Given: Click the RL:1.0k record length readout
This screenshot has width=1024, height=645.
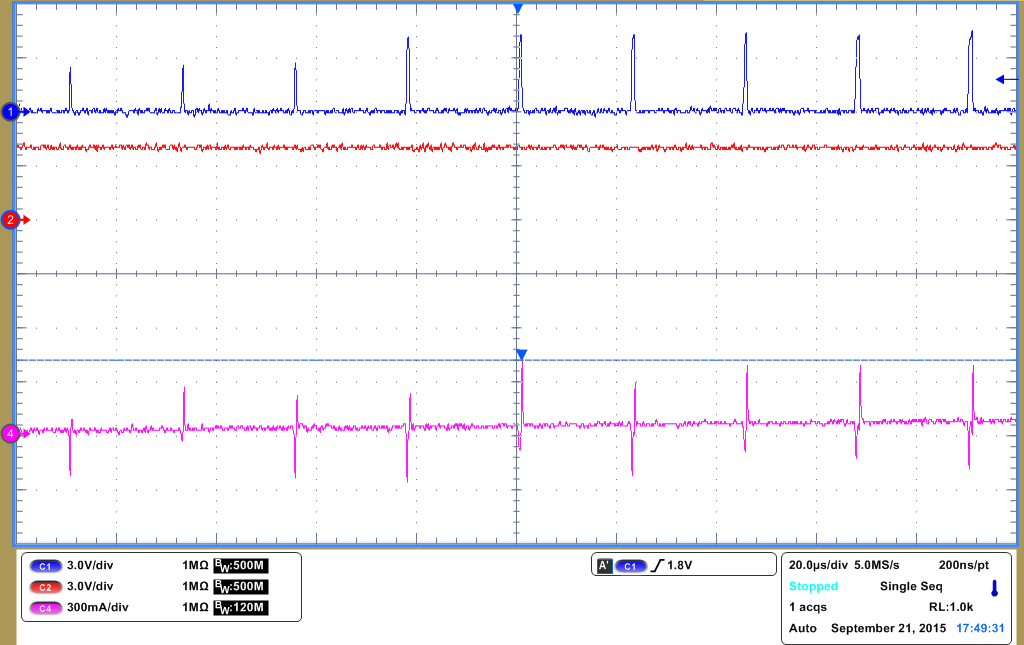Looking at the screenshot, I should tap(952, 605).
